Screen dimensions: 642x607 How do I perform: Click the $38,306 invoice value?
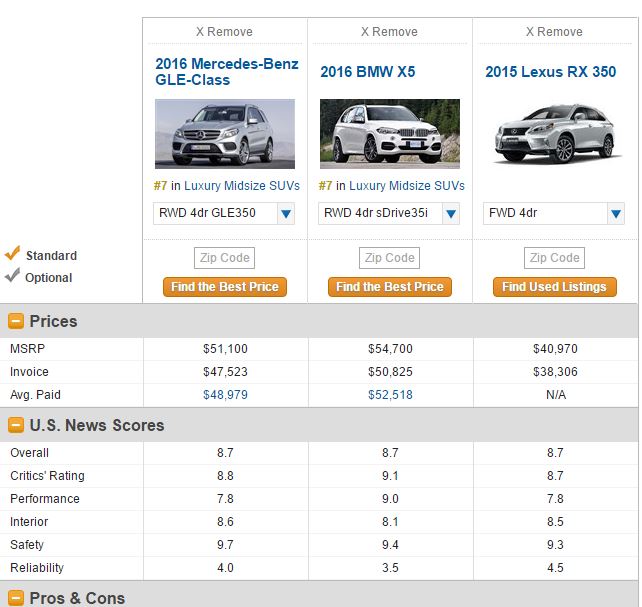[556, 372]
